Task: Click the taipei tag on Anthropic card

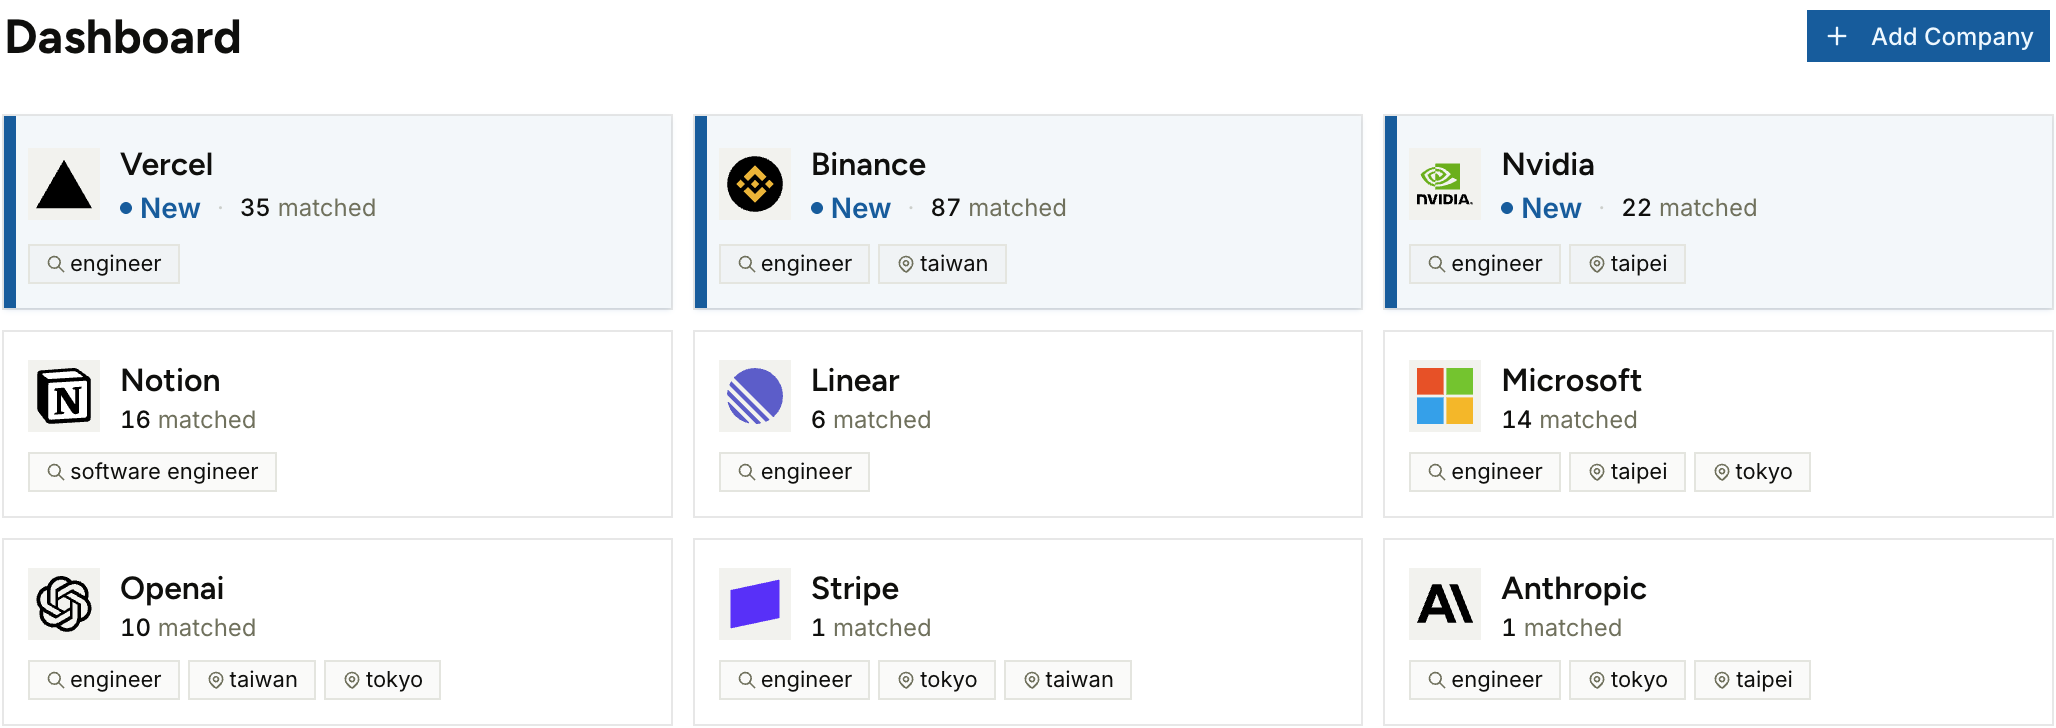Action: (1752, 680)
